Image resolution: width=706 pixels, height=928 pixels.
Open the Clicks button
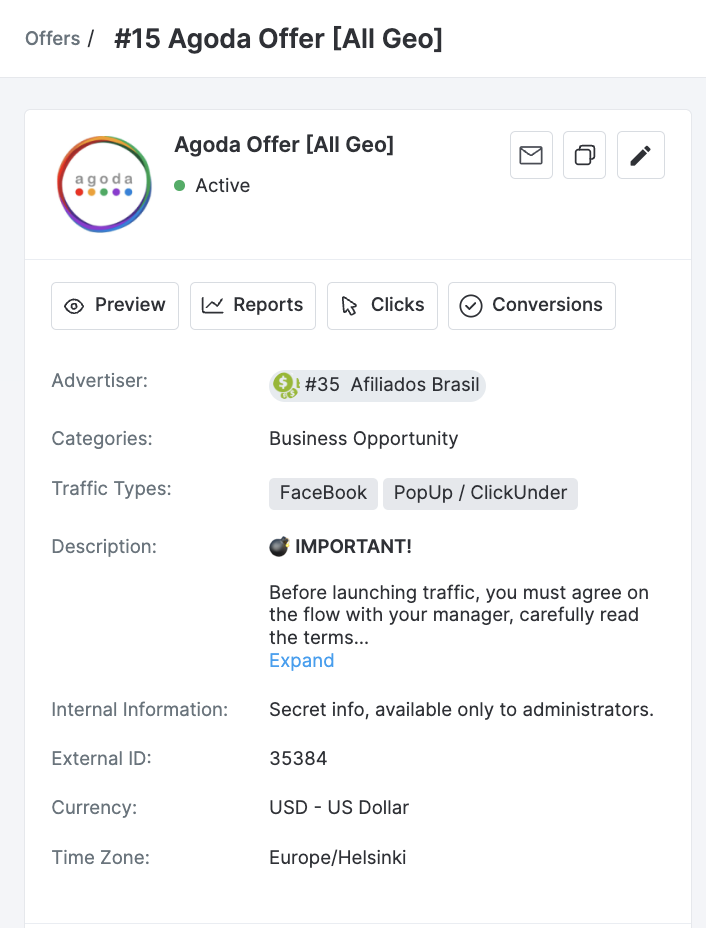pyautogui.click(x=382, y=305)
